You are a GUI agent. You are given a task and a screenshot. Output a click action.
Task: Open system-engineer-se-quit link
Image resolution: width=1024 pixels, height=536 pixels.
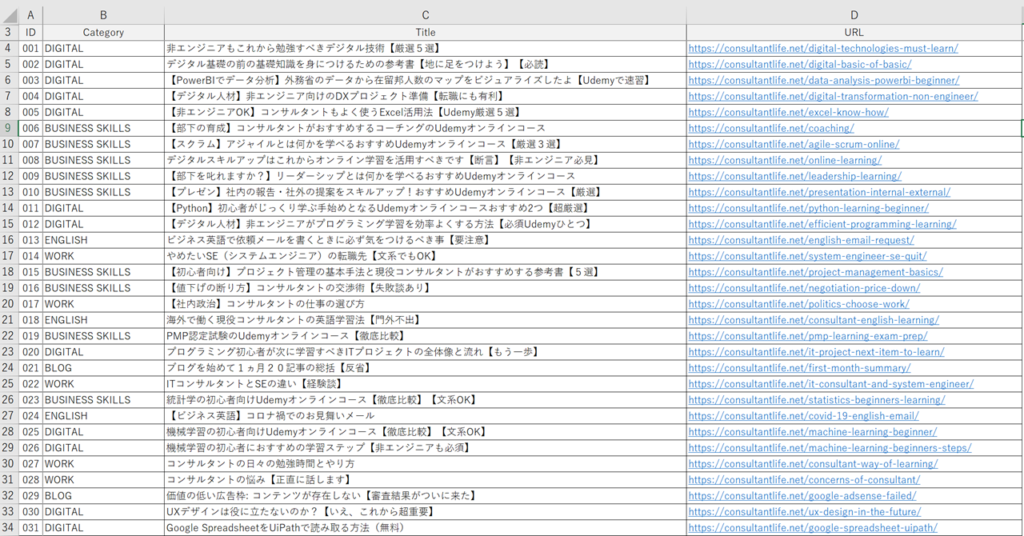pyautogui.click(x=807, y=256)
